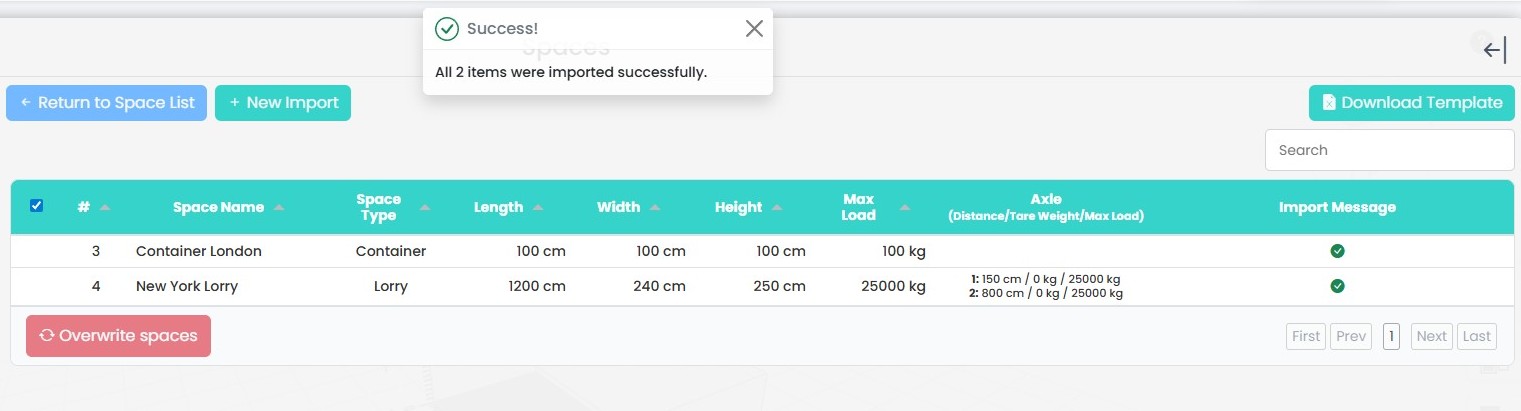The height and width of the screenshot is (411, 1521).
Task: Start a New Import
Action: [x=283, y=103]
